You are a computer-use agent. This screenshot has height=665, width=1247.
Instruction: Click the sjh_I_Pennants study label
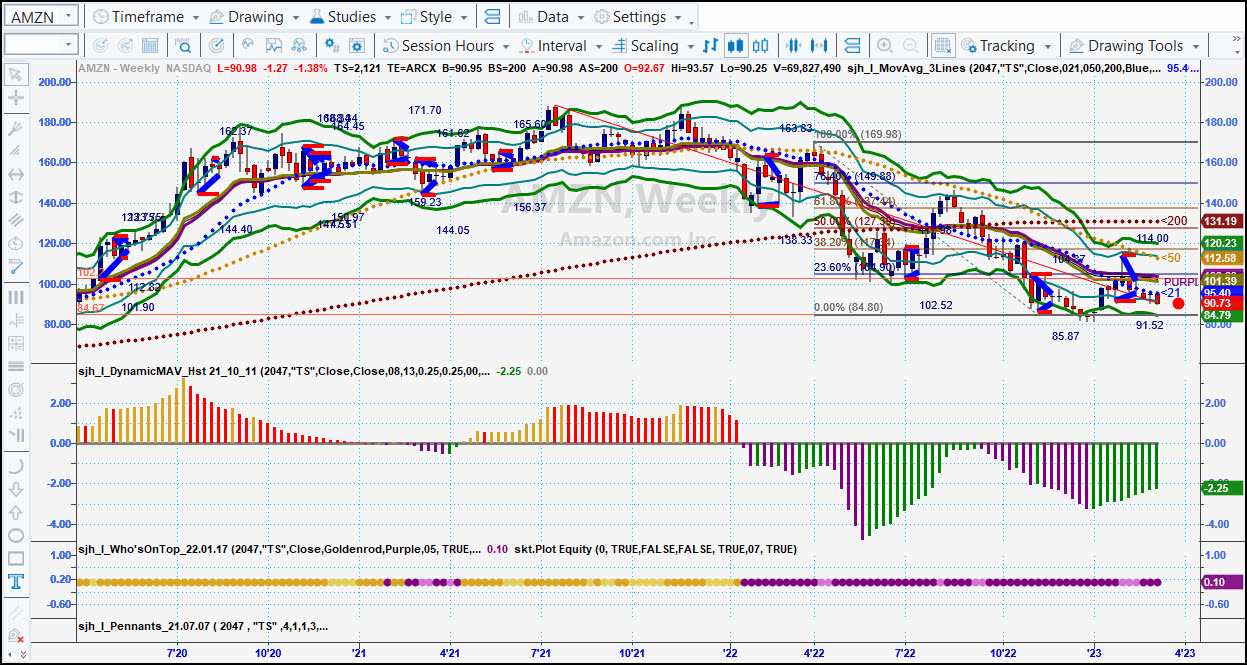203,626
